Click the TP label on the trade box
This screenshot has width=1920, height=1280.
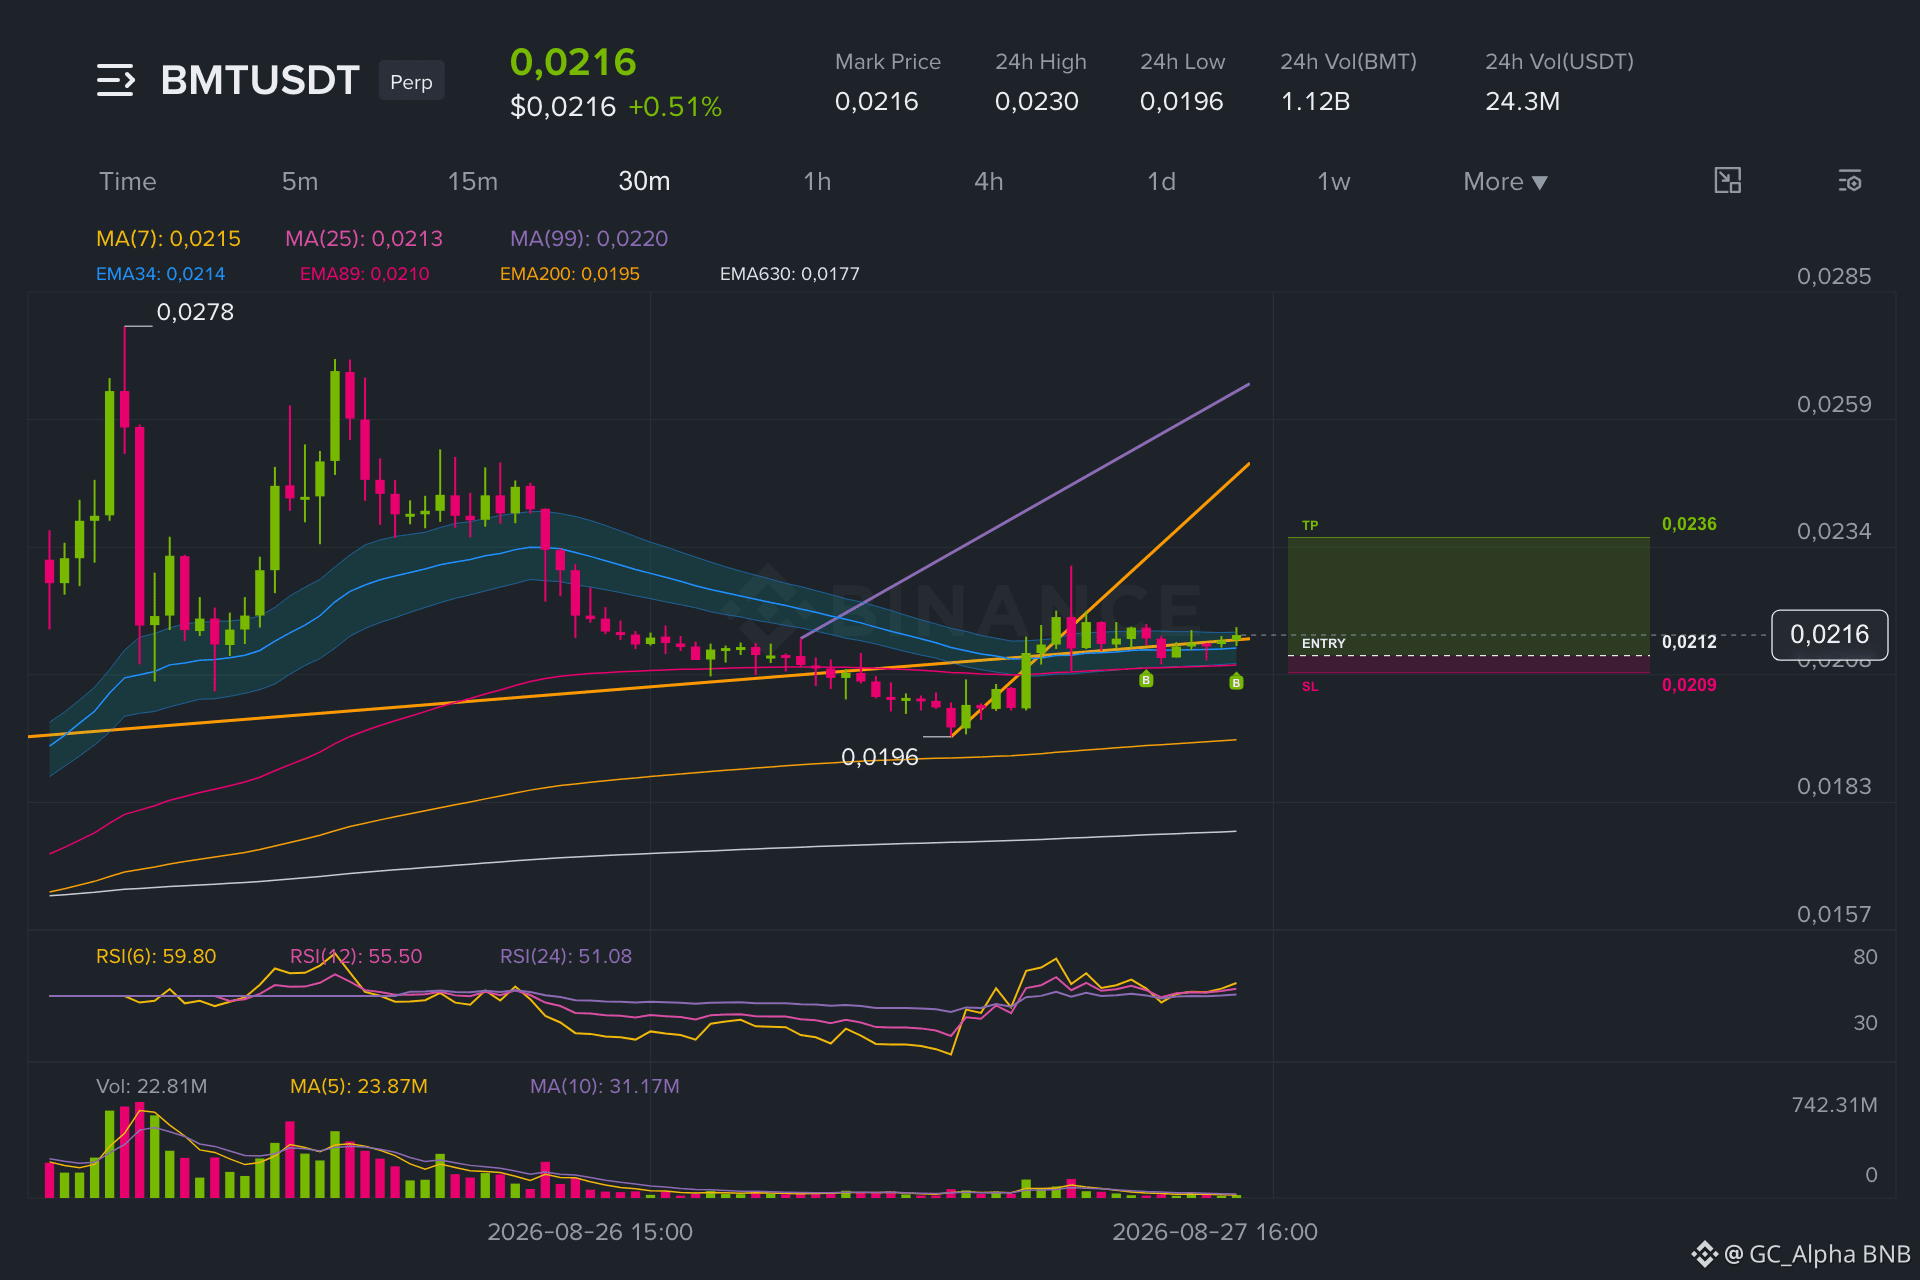[x=1310, y=525]
